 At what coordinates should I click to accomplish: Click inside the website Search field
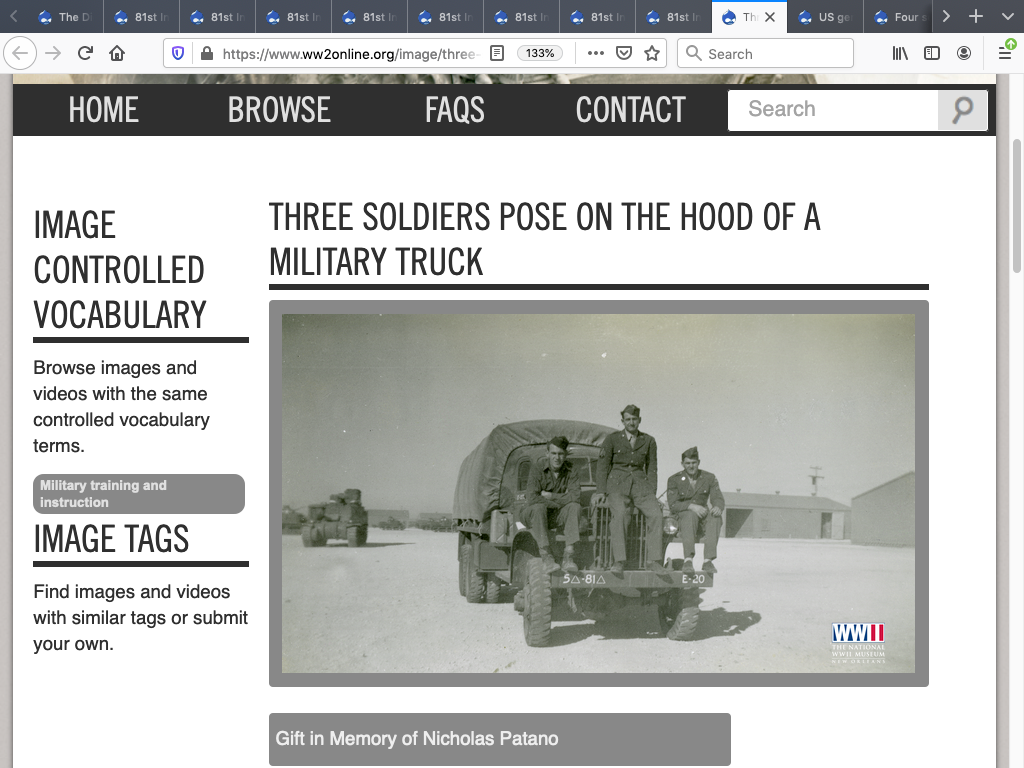click(834, 110)
